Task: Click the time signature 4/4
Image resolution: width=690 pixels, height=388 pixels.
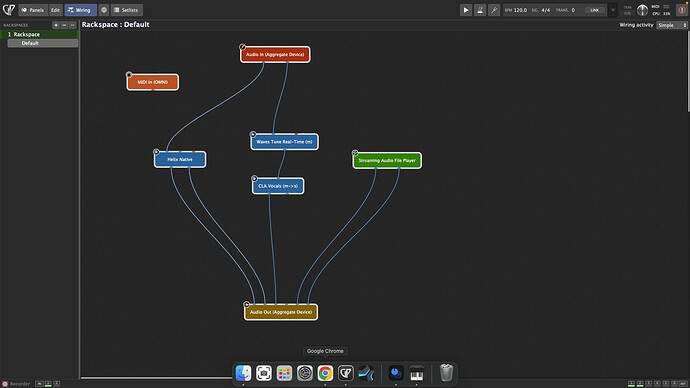Action: click(546, 10)
